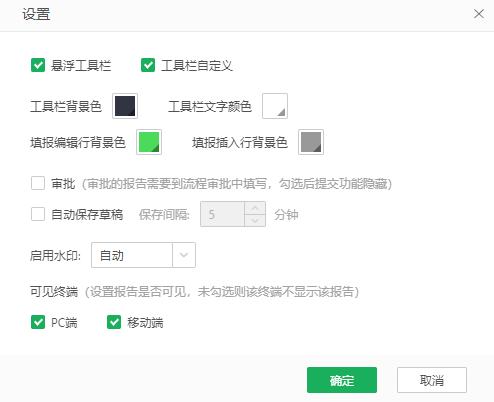Click the 可见终端 label text
This screenshot has width=494, height=402.
click(x=54, y=292)
